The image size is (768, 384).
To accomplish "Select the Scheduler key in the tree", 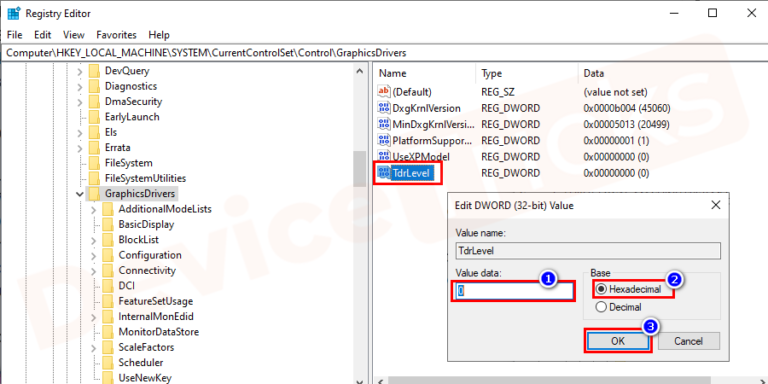I will 141,363.
